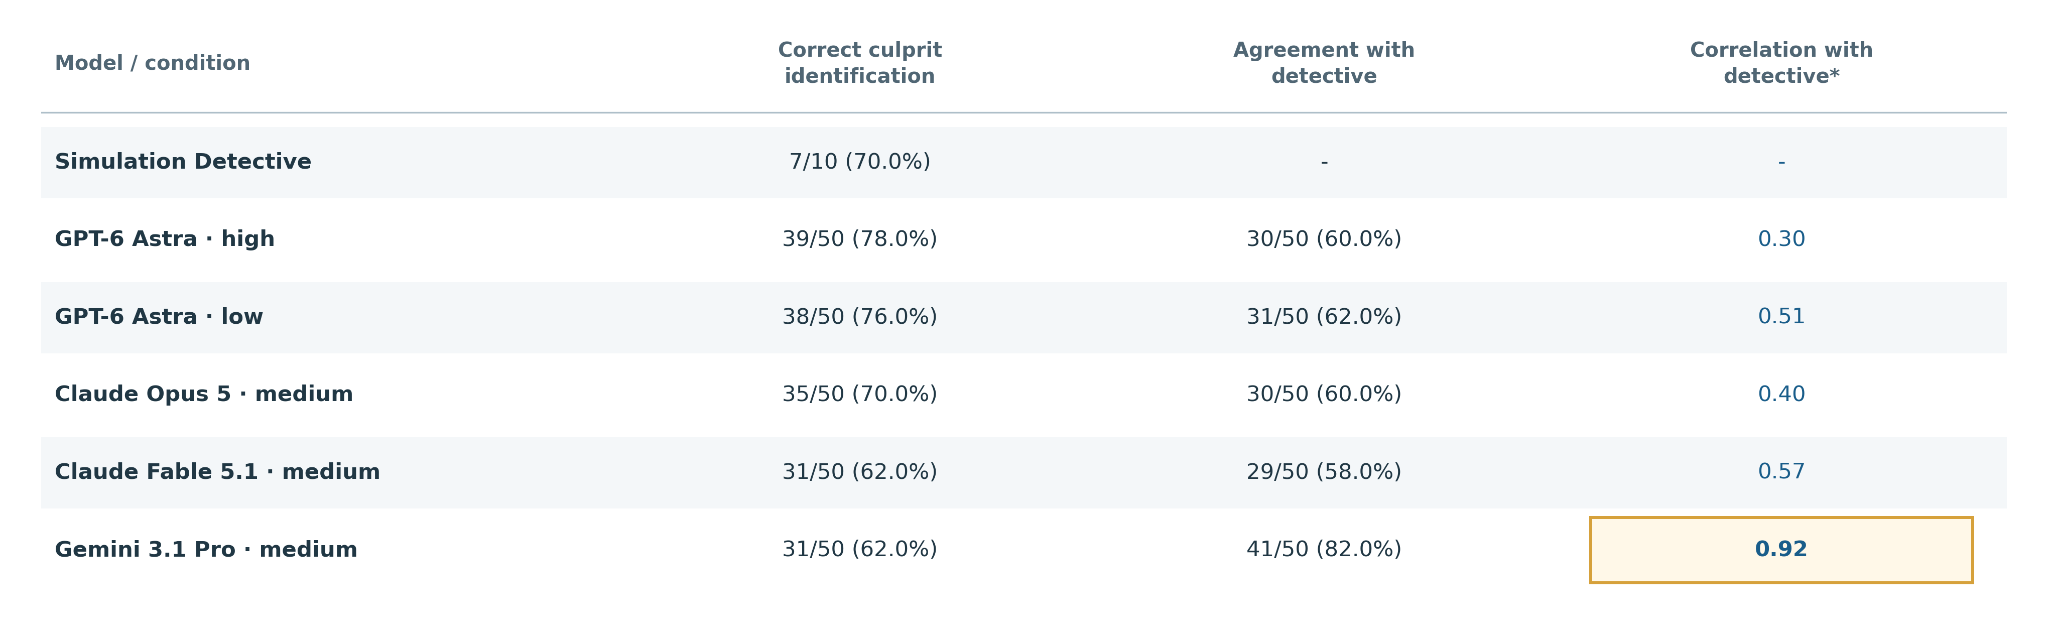Select the 0.57 correlation value
Screen dimensions: 2048x638
click(1781, 472)
